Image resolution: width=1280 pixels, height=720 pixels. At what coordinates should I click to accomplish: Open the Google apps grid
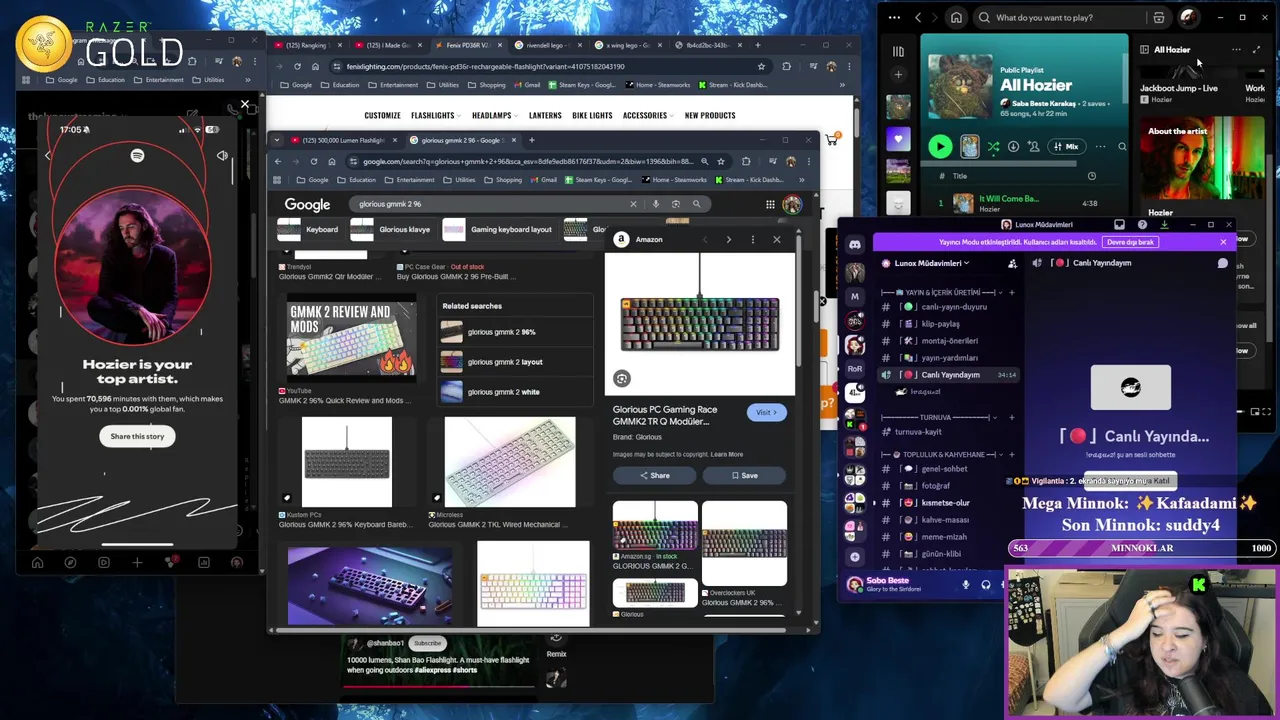(x=770, y=205)
